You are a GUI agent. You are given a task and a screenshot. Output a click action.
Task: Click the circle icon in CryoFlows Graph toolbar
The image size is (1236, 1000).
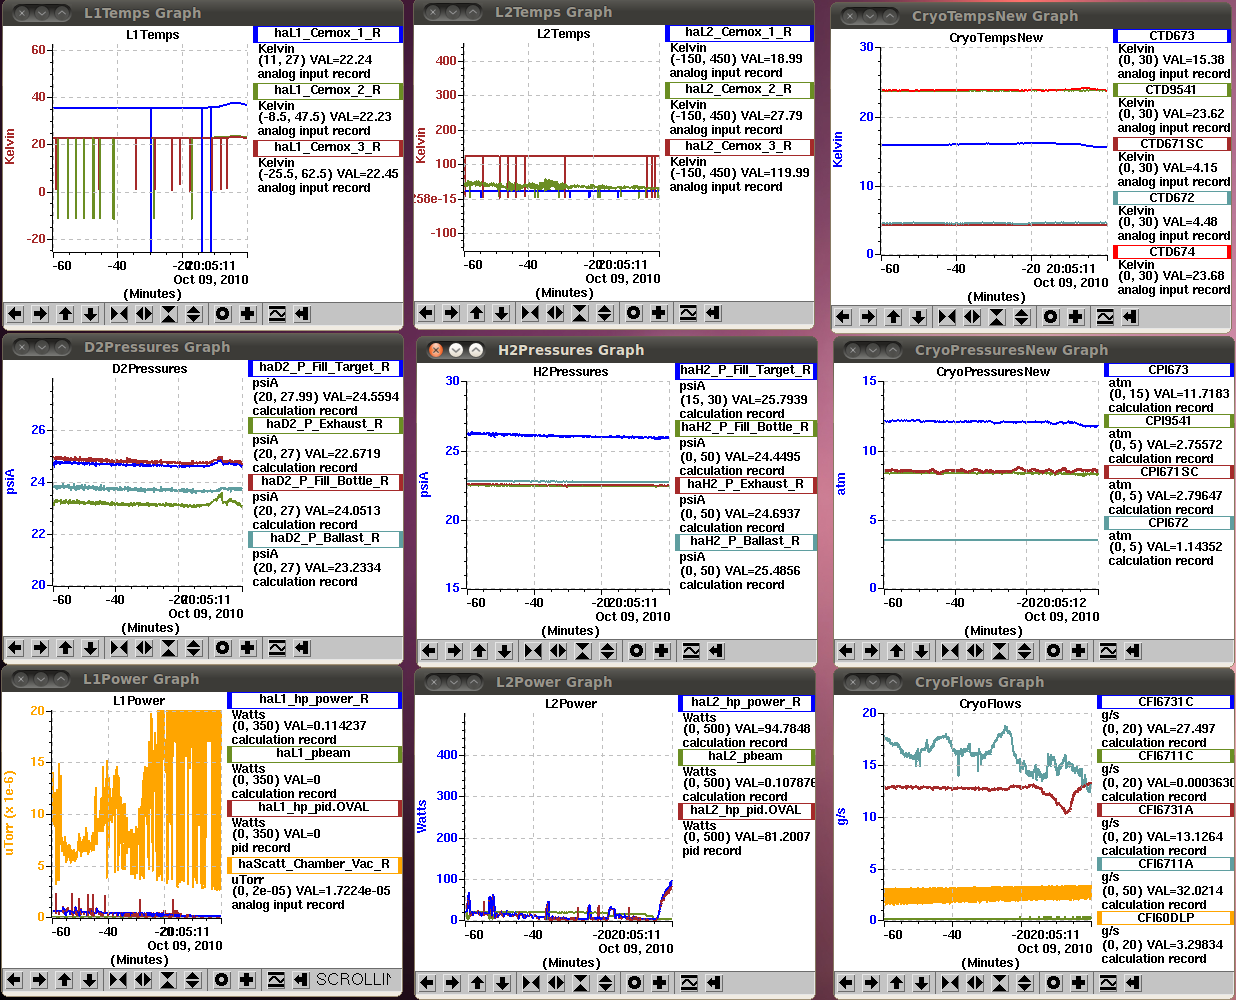point(1053,983)
